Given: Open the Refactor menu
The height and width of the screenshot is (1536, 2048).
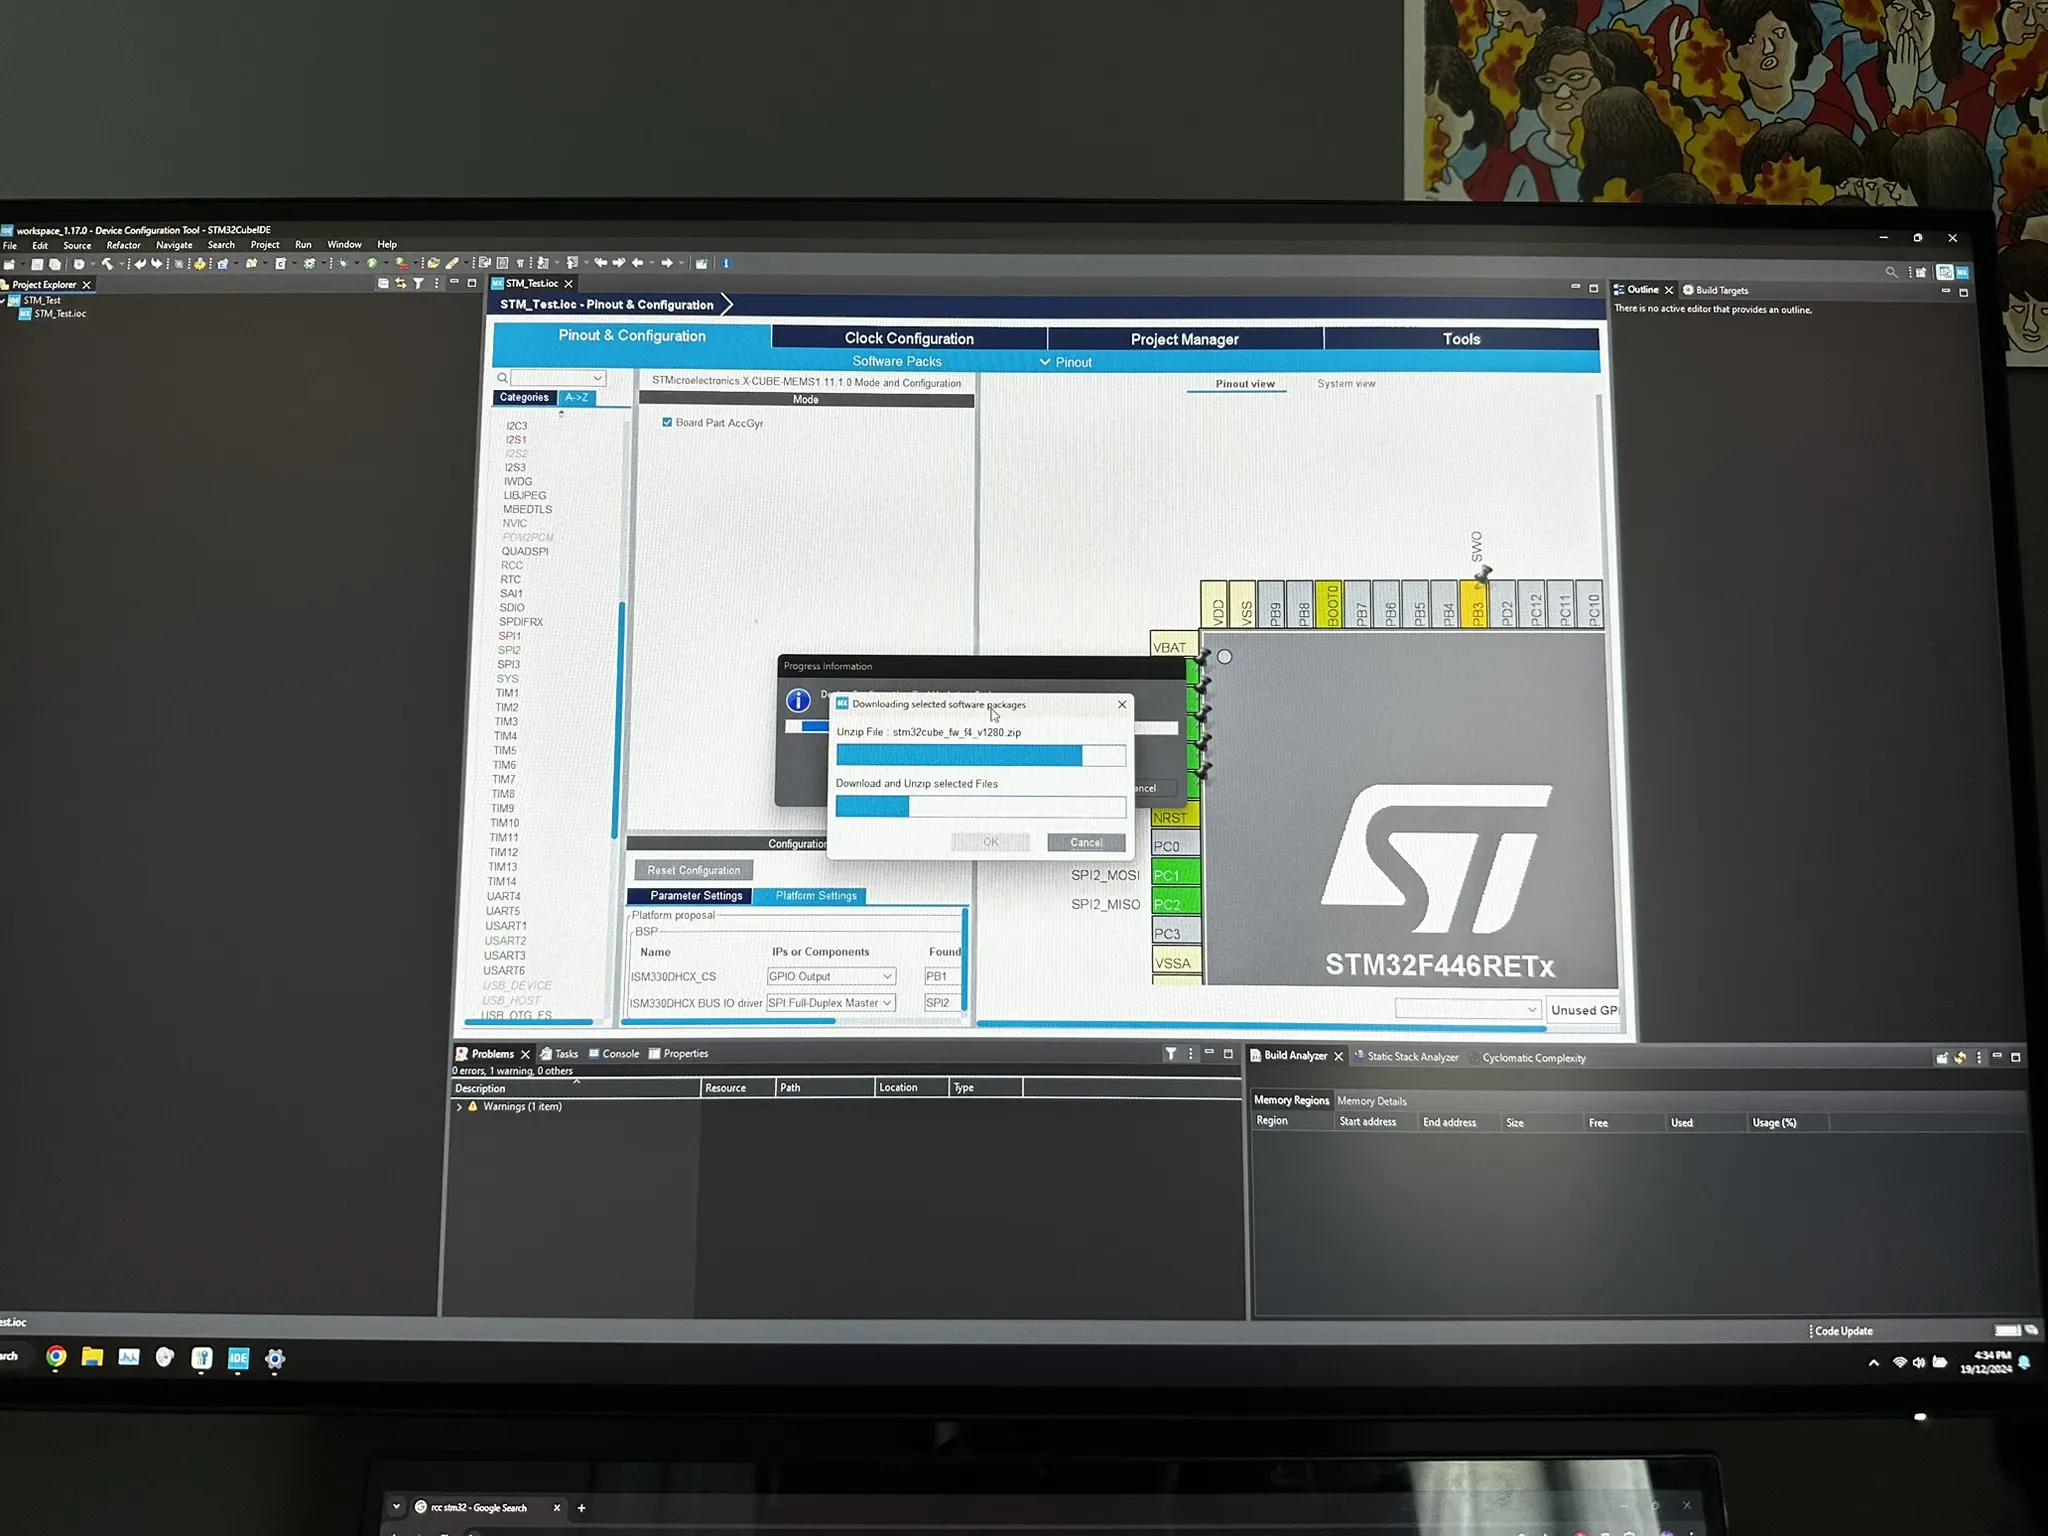Looking at the screenshot, I should click(124, 246).
